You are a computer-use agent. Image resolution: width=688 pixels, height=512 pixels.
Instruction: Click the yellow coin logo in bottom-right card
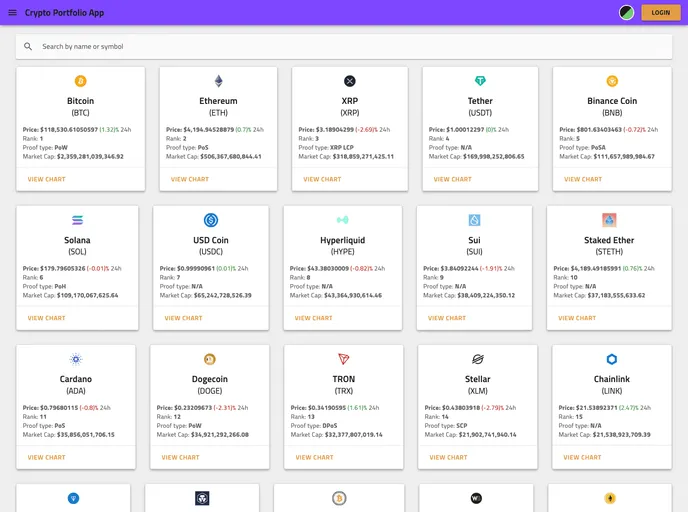coord(610,498)
